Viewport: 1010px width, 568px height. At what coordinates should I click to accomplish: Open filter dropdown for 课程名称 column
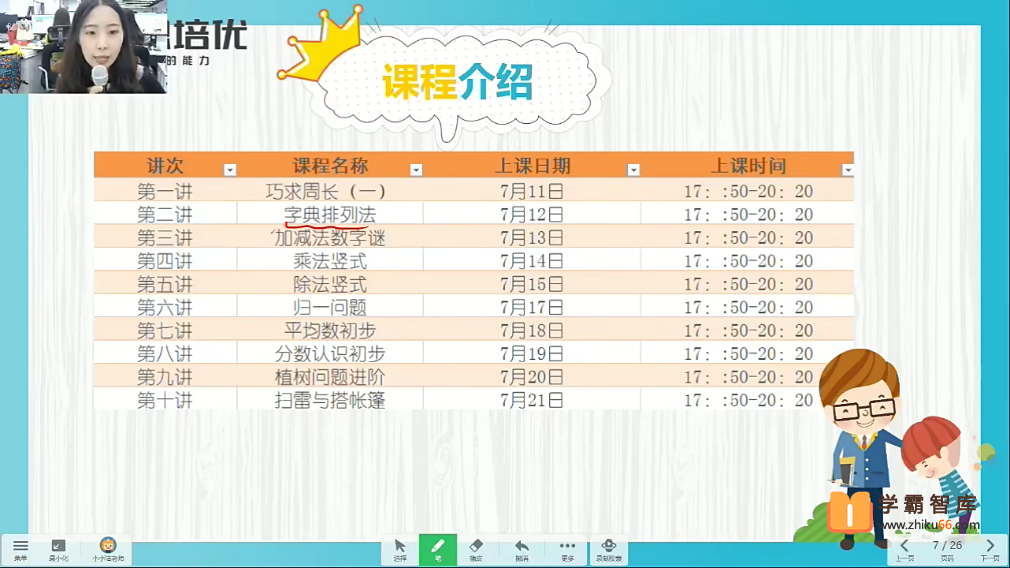(416, 170)
